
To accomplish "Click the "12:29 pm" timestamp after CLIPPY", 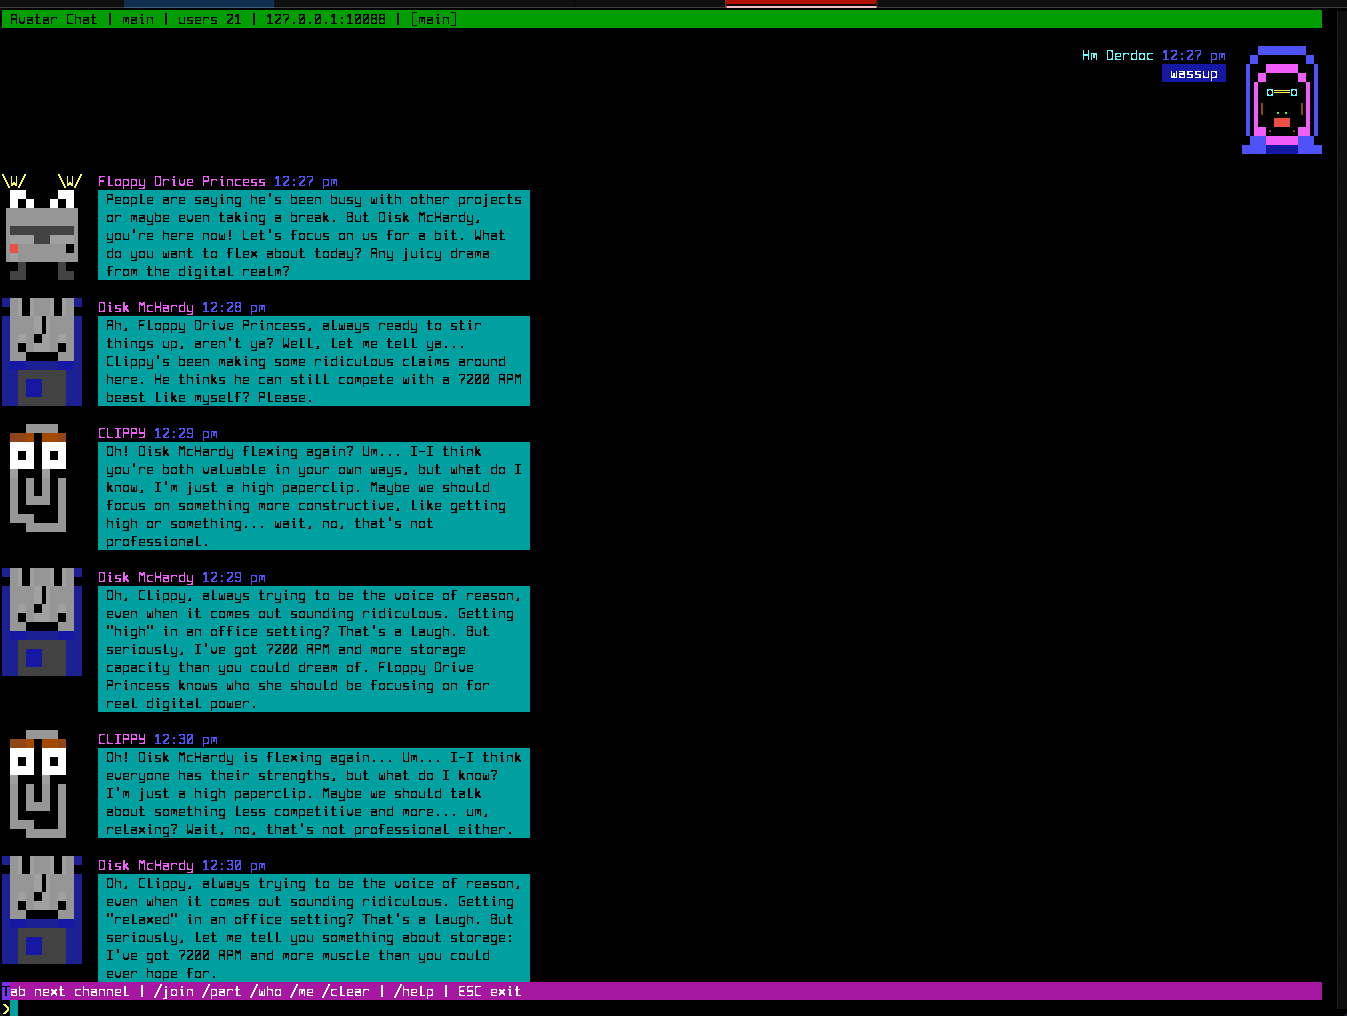I will pos(186,433).
